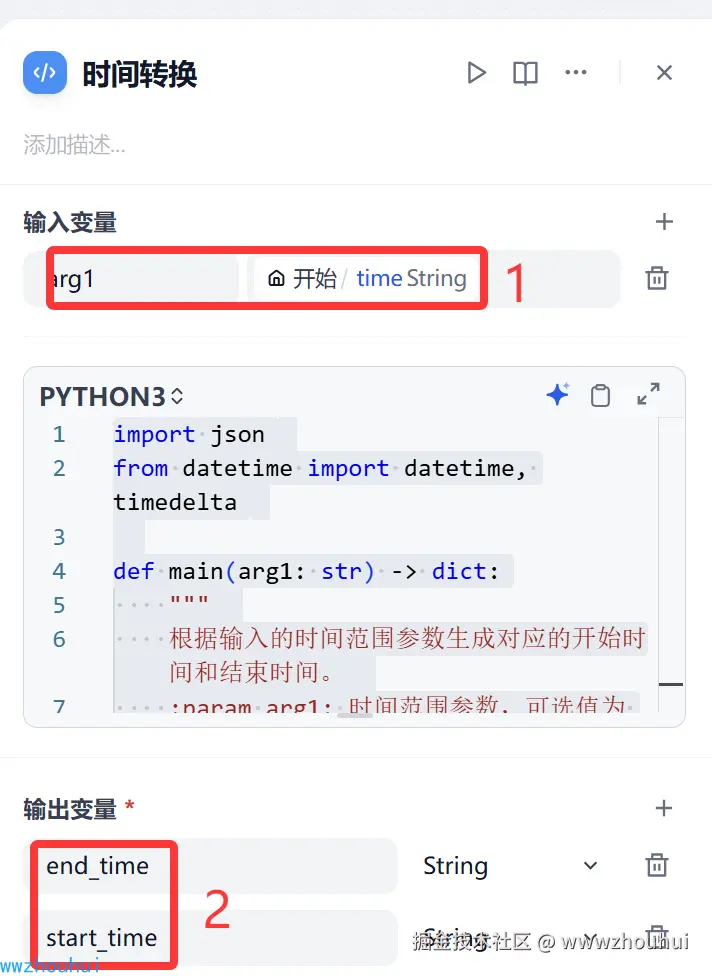The image size is (712, 976).
Task: Add a new output variable
Action: [664, 808]
